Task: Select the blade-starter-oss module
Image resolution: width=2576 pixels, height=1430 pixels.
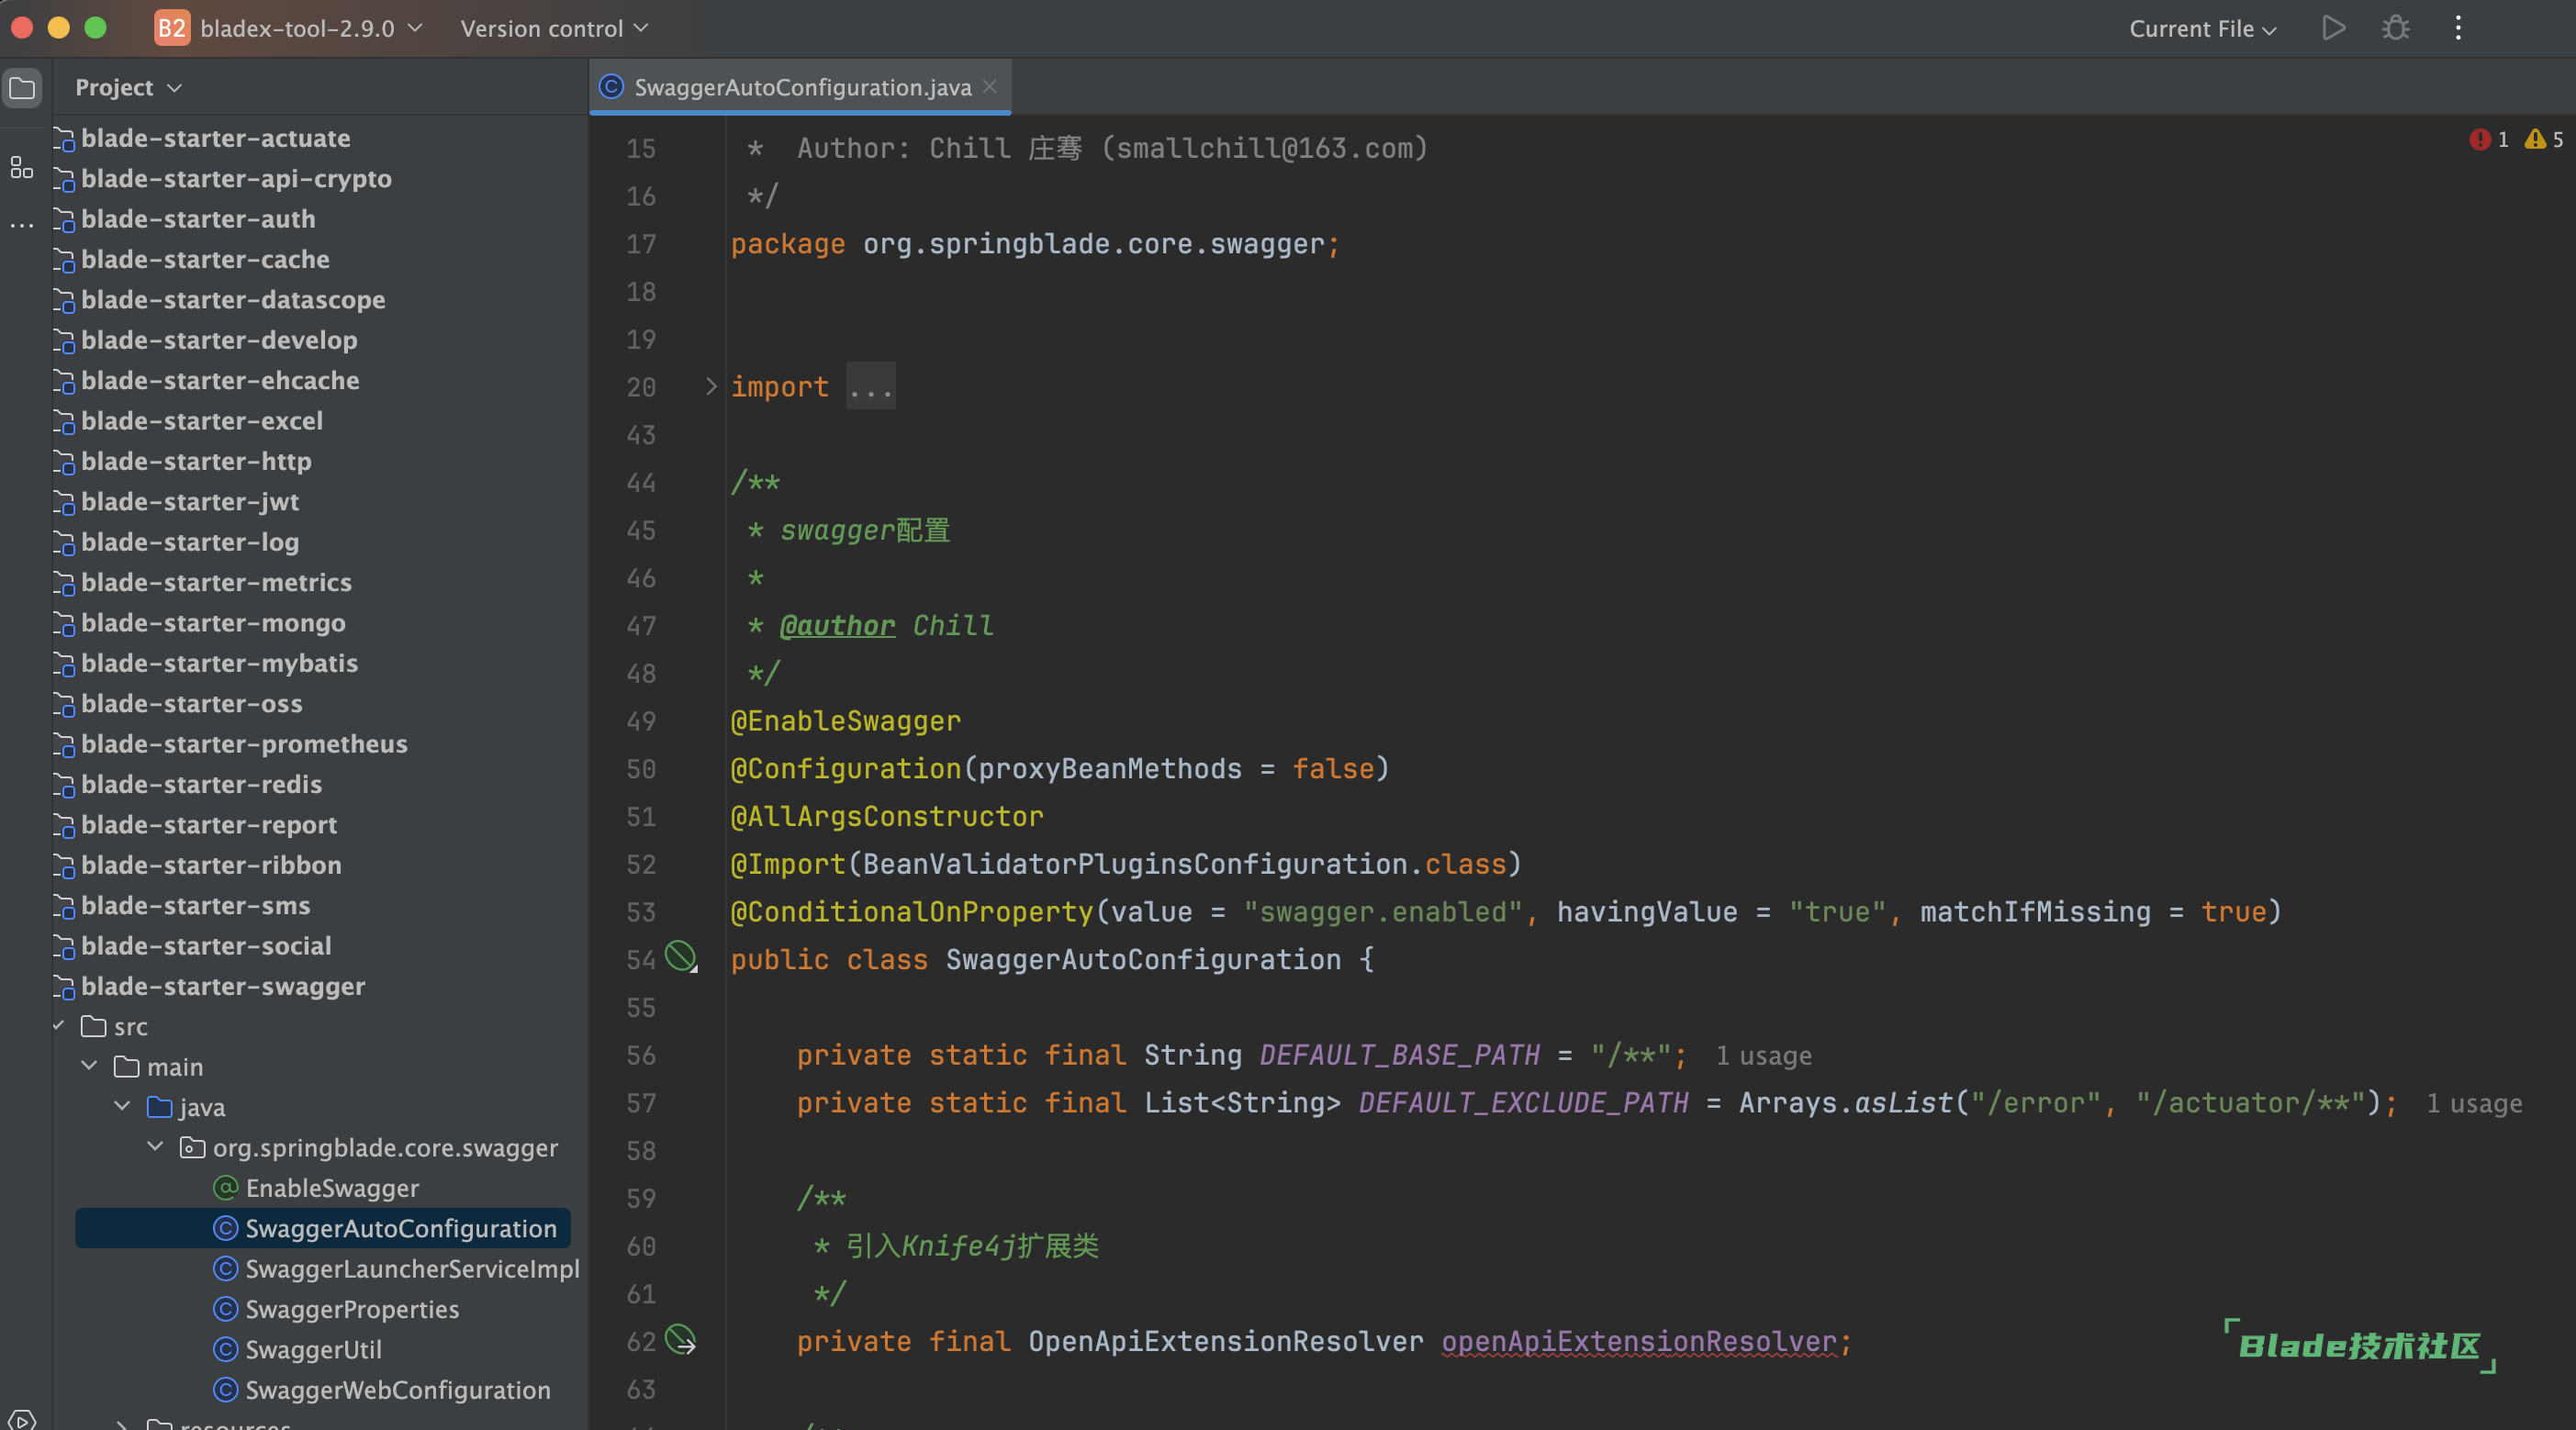Action: tap(191, 703)
